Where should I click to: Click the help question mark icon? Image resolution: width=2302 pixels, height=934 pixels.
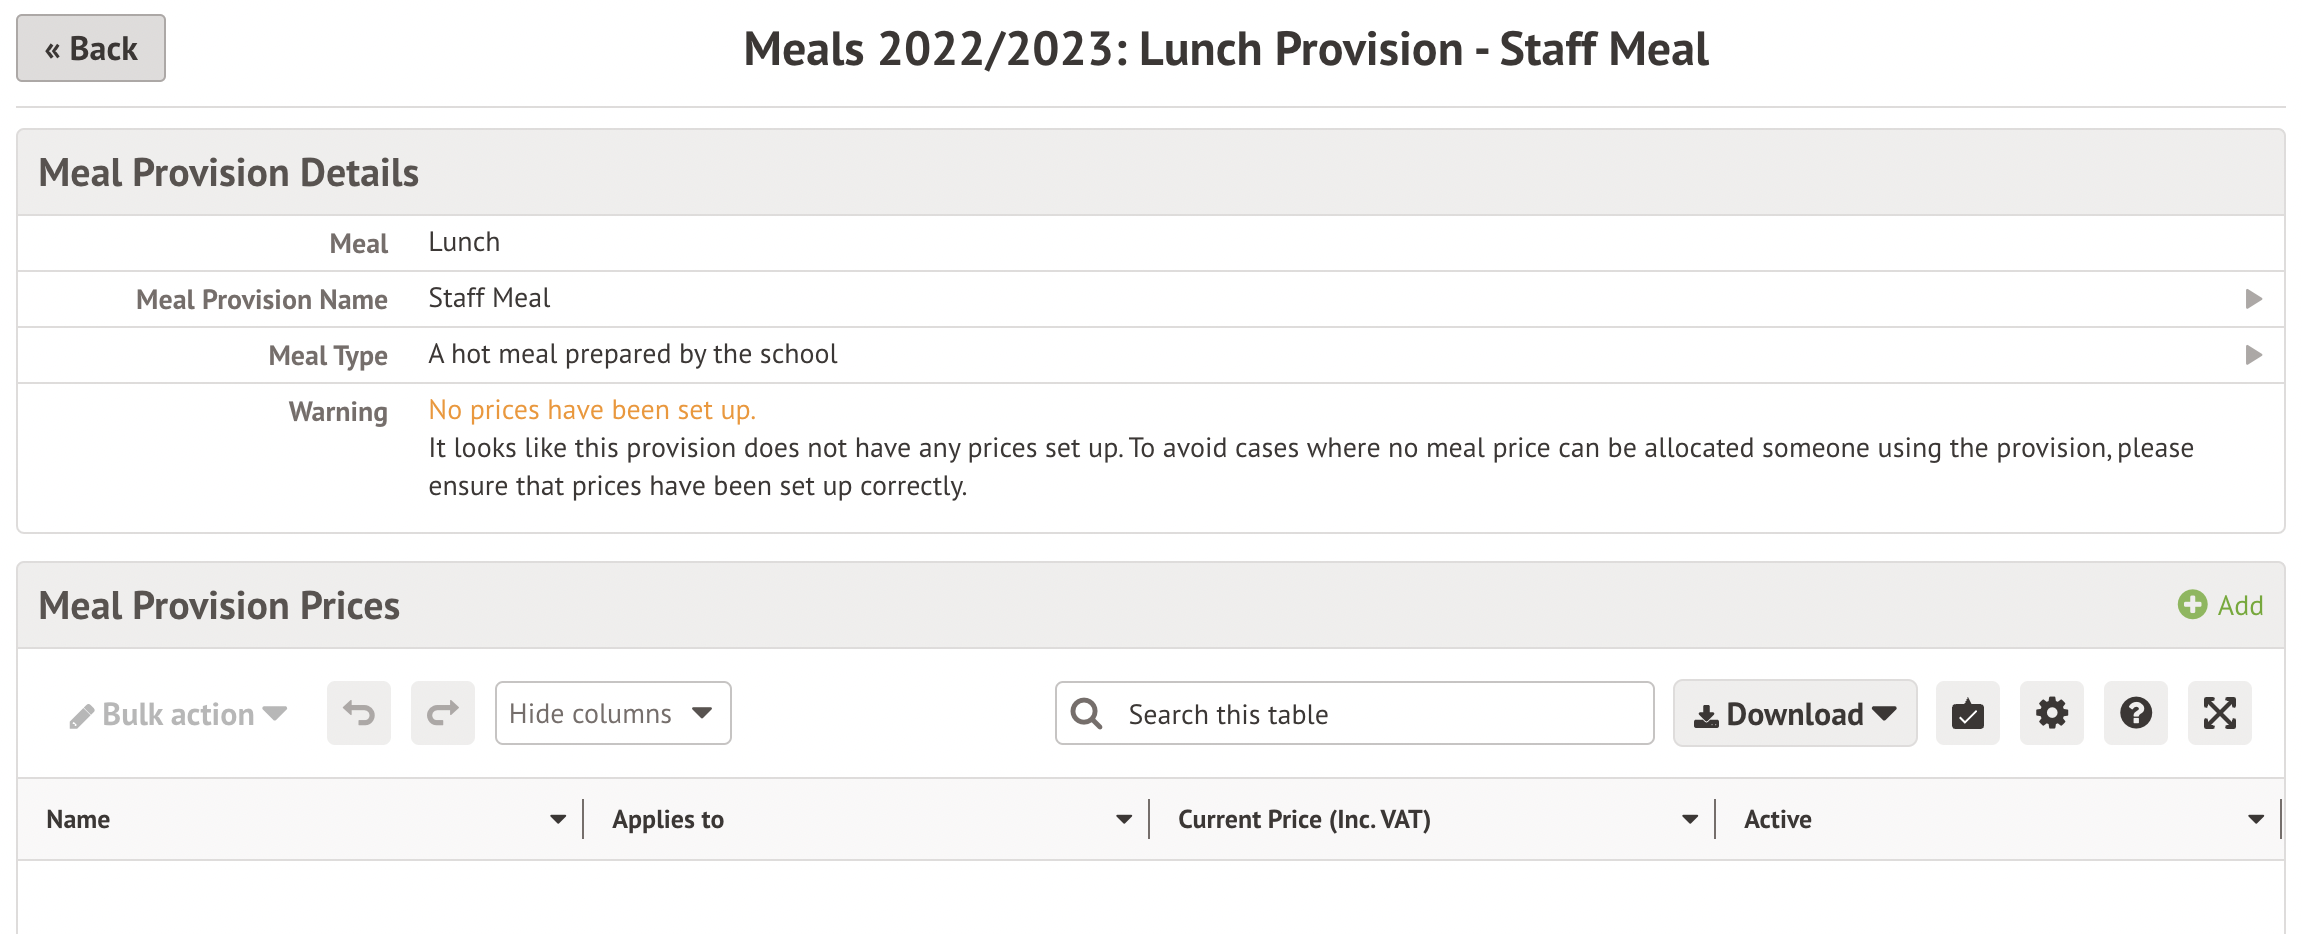point(2135,713)
